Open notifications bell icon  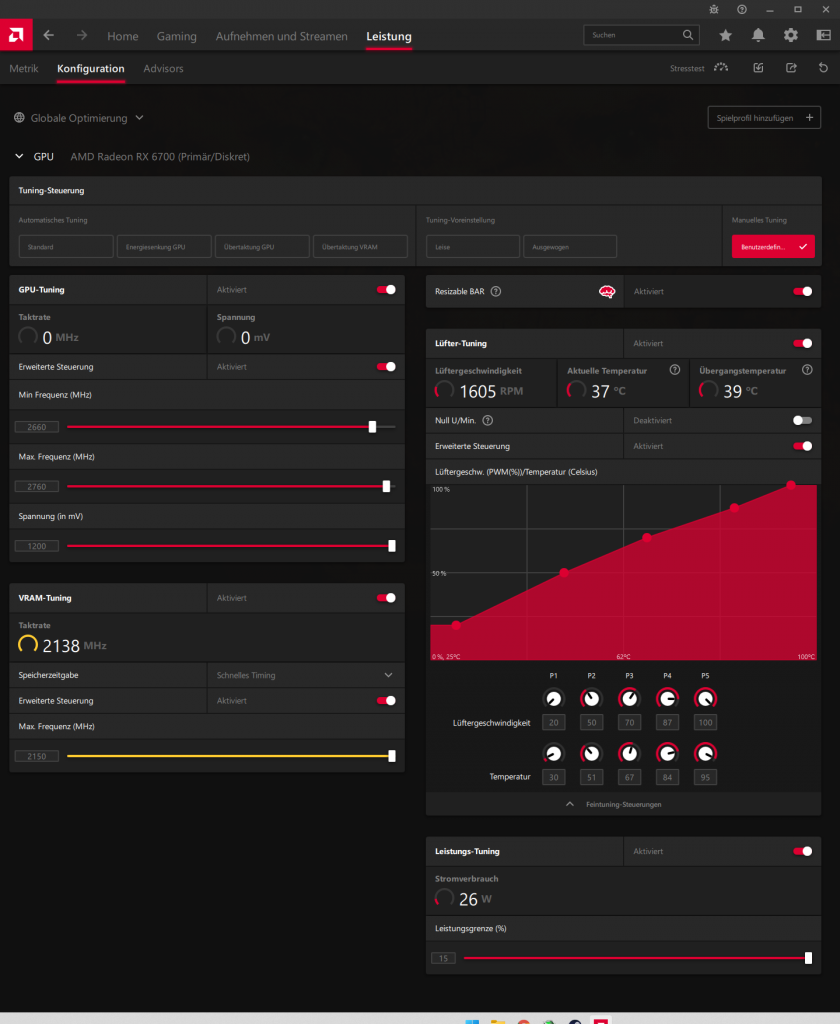click(x=758, y=35)
